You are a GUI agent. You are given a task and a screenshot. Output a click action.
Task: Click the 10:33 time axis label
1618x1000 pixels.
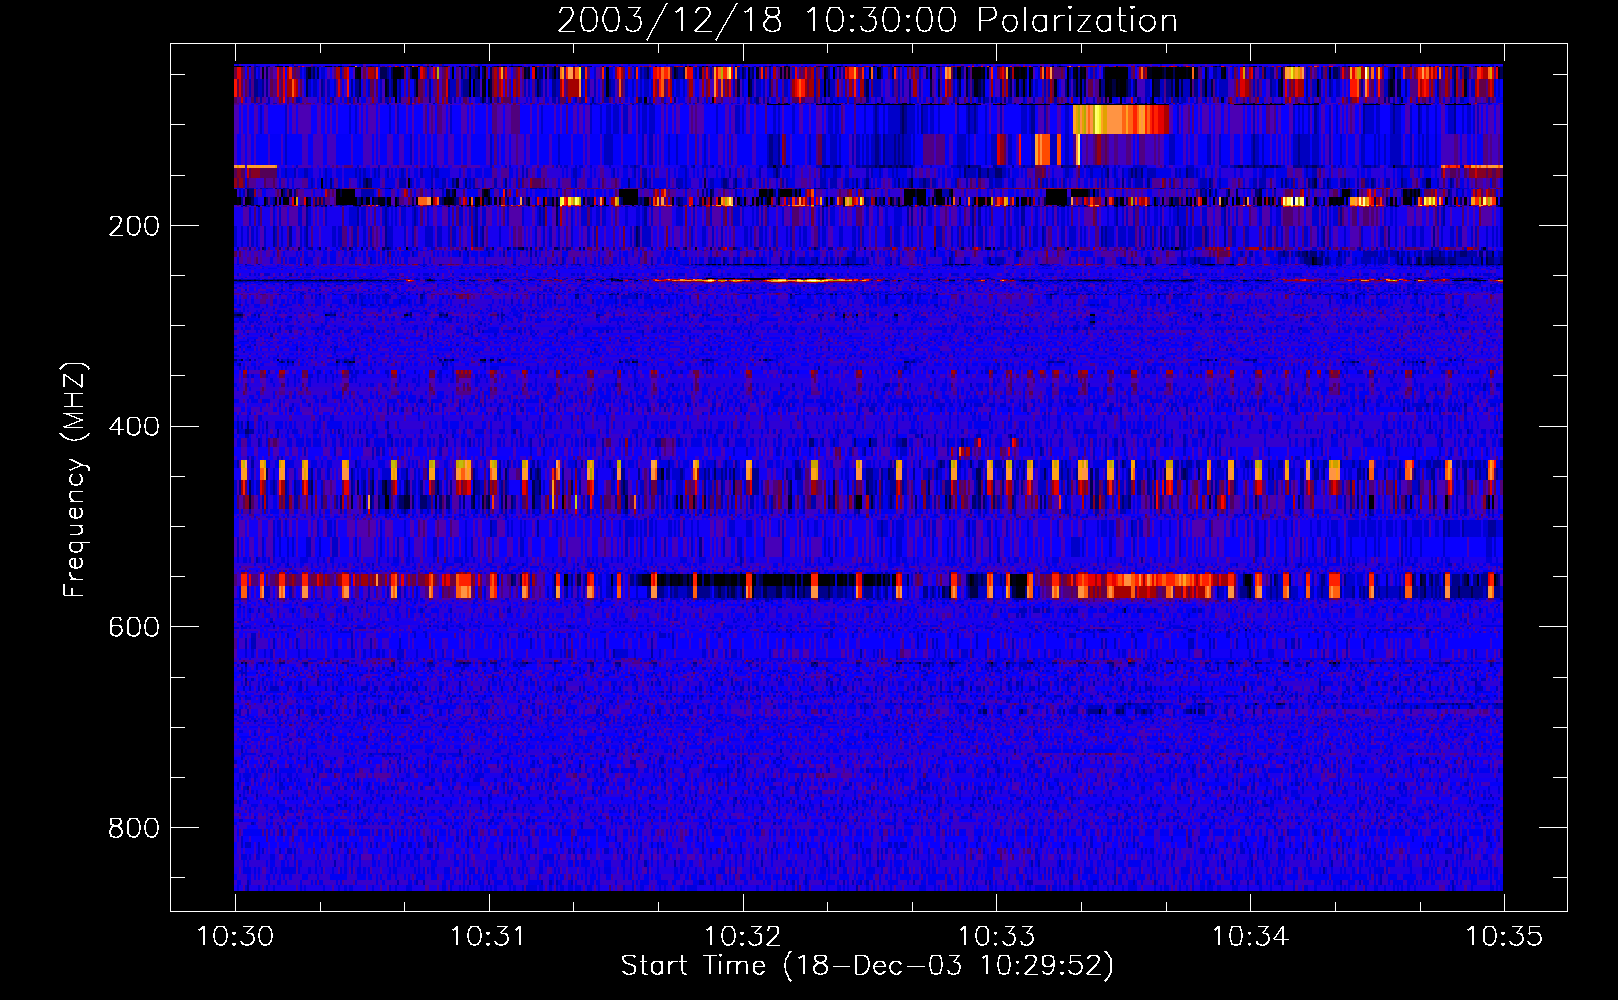996,937
